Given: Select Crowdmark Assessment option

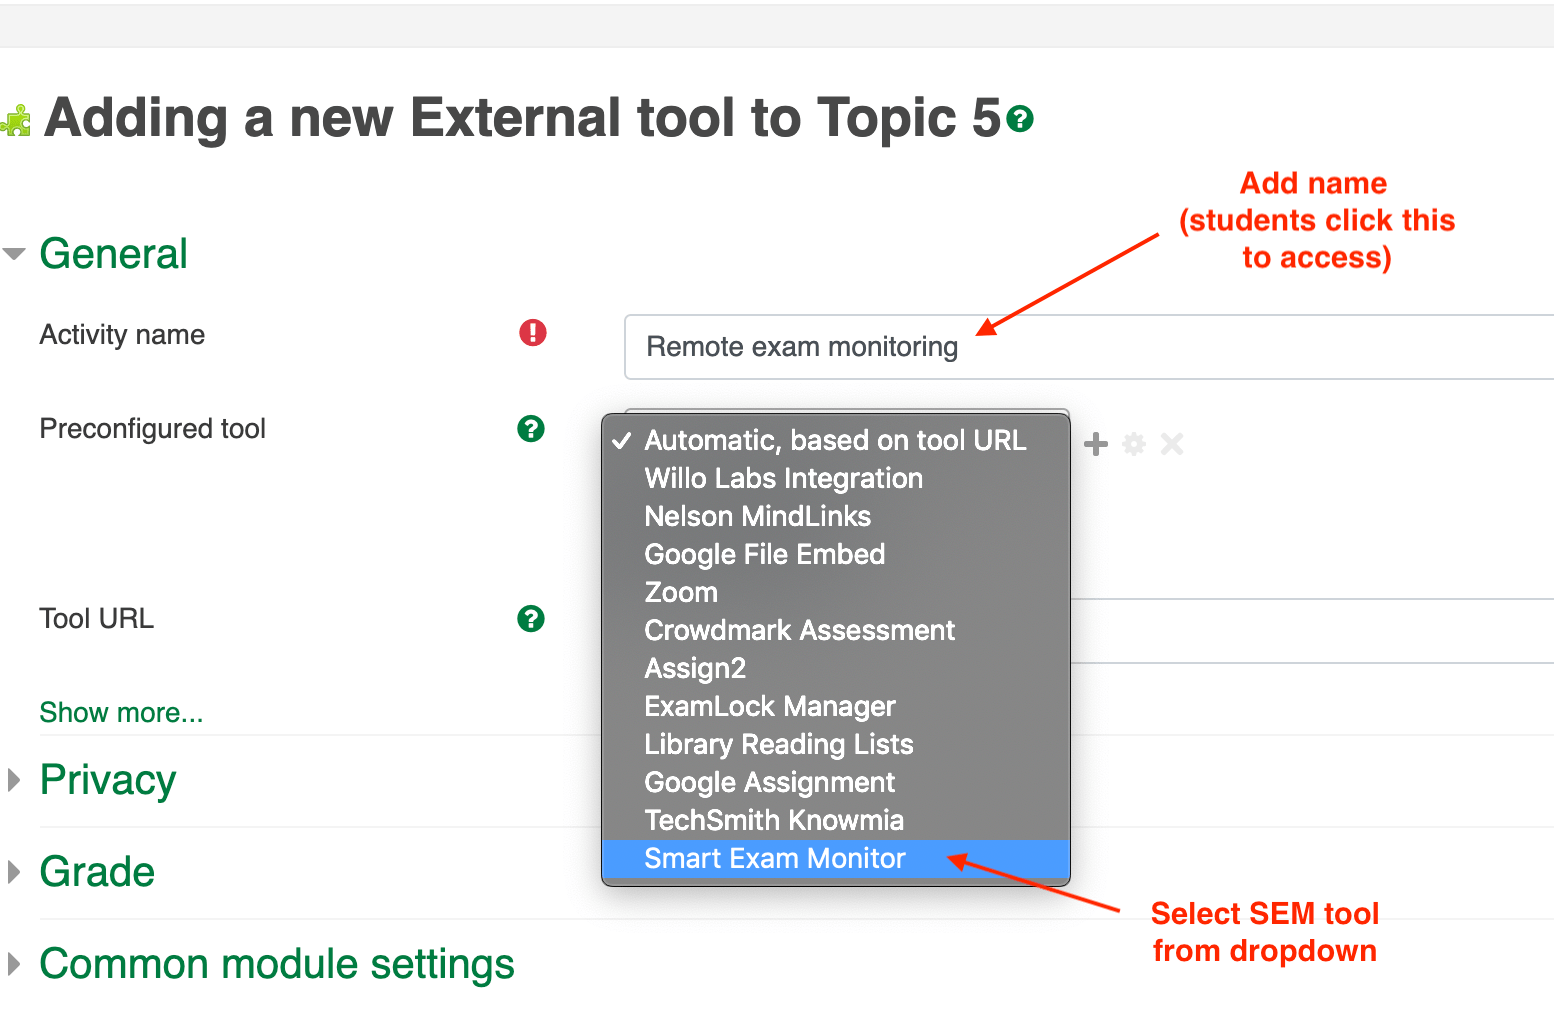Looking at the screenshot, I should (x=799, y=630).
